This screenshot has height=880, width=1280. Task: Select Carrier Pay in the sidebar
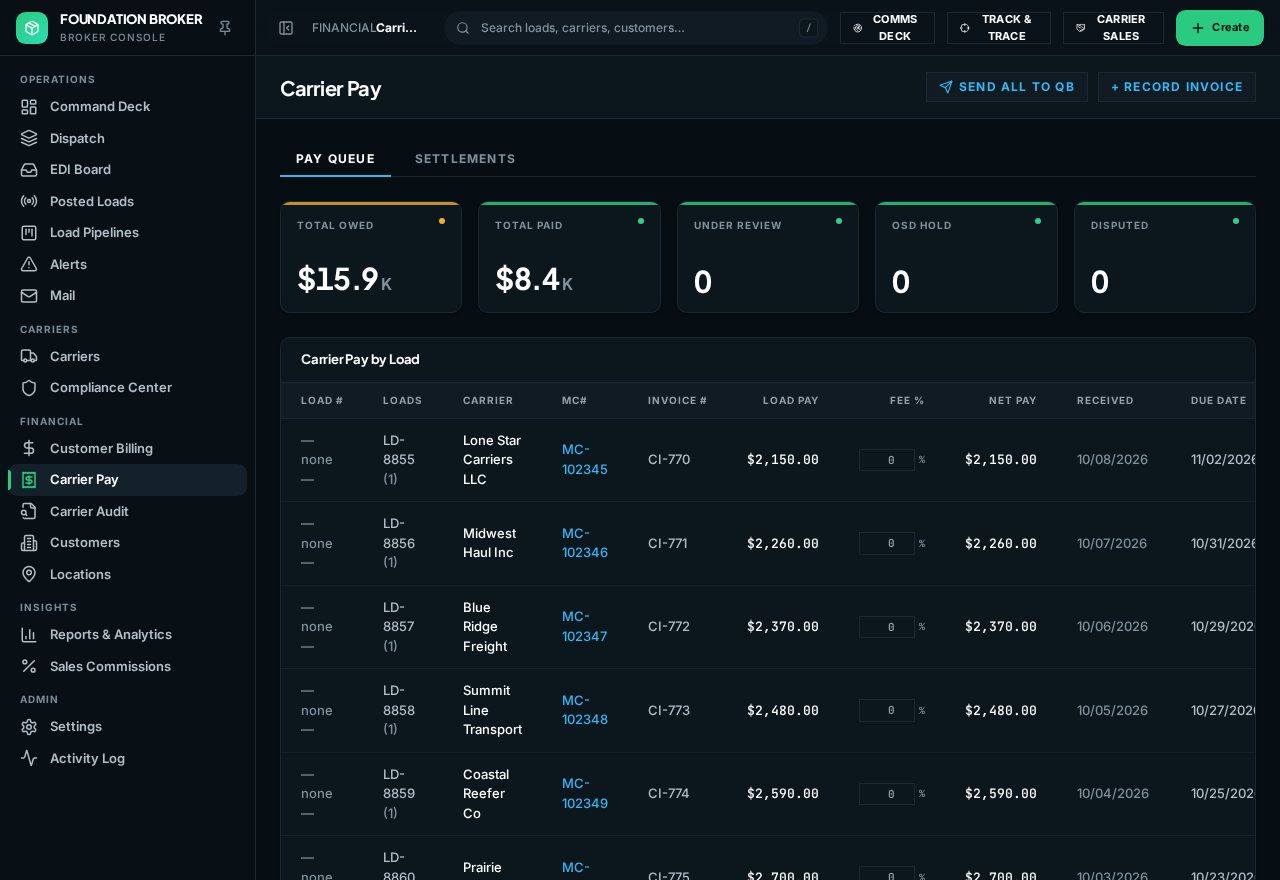[127, 479]
